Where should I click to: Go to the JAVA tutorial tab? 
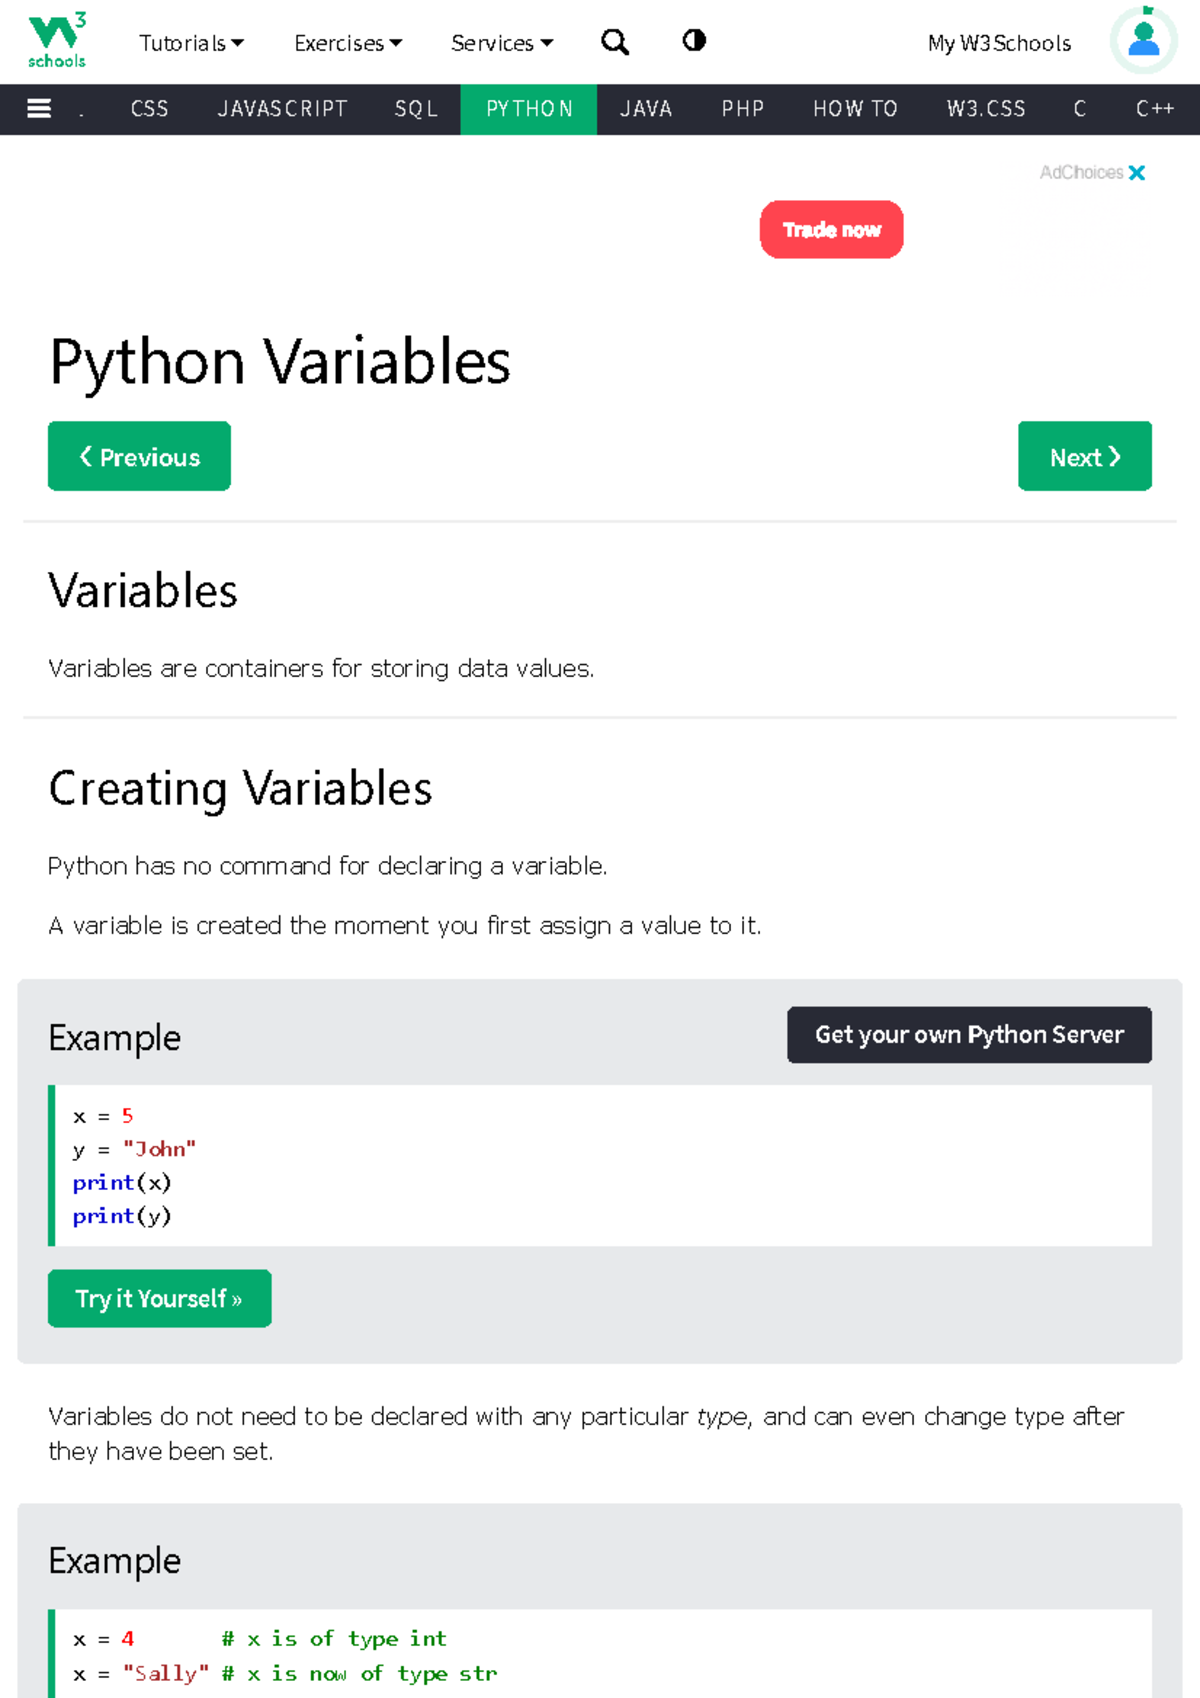pos(646,109)
